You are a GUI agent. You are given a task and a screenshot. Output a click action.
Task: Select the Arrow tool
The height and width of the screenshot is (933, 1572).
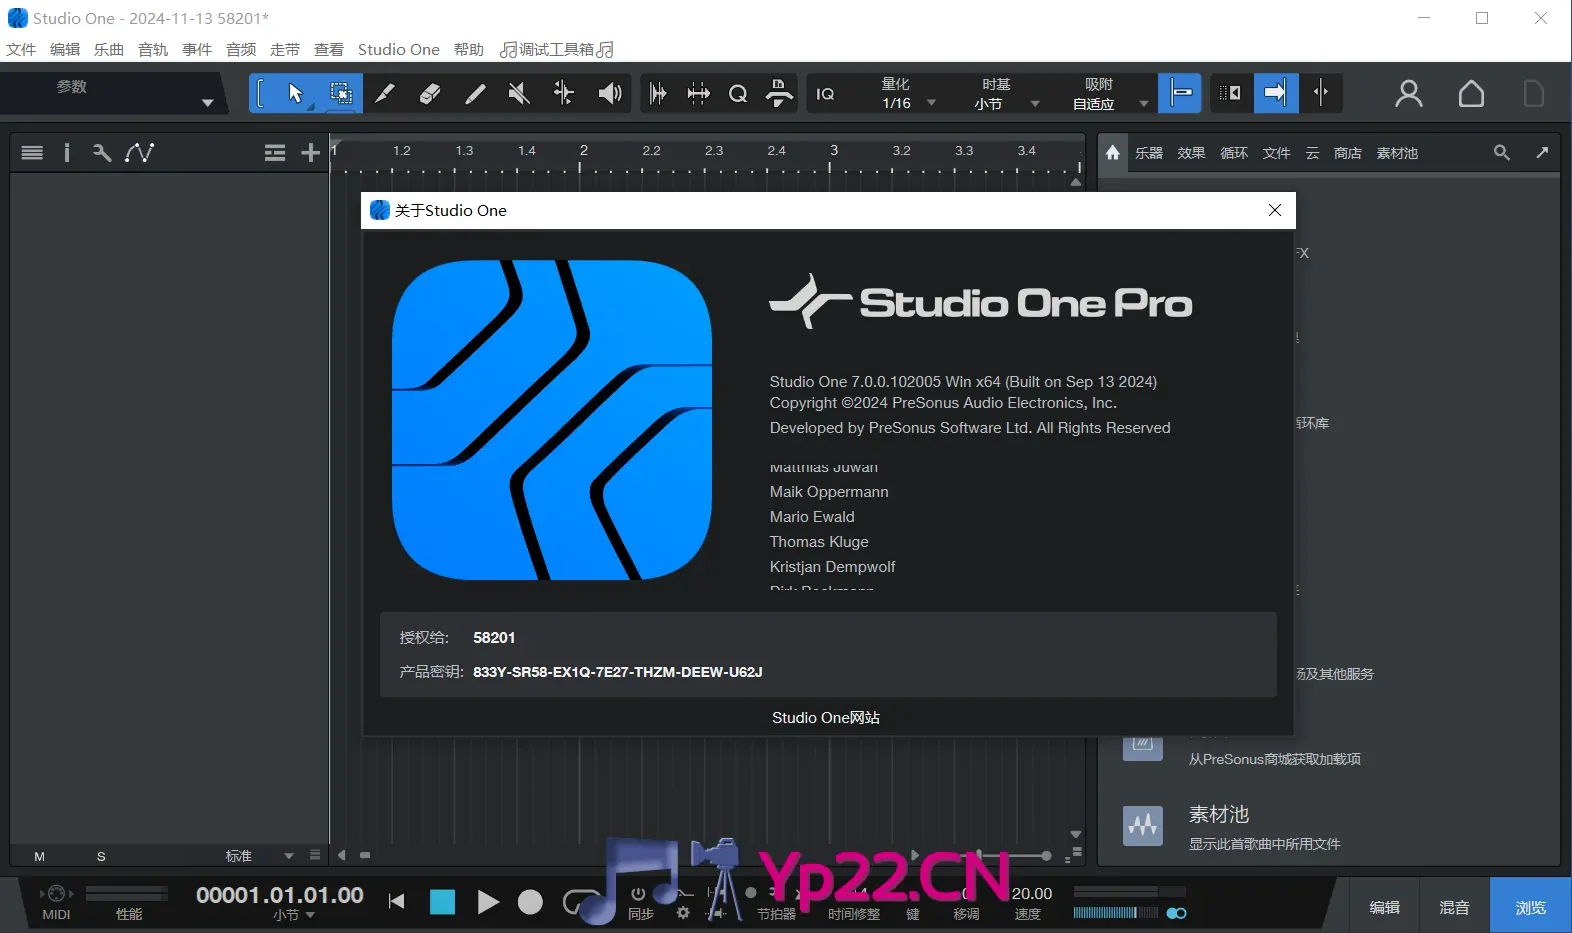295,93
